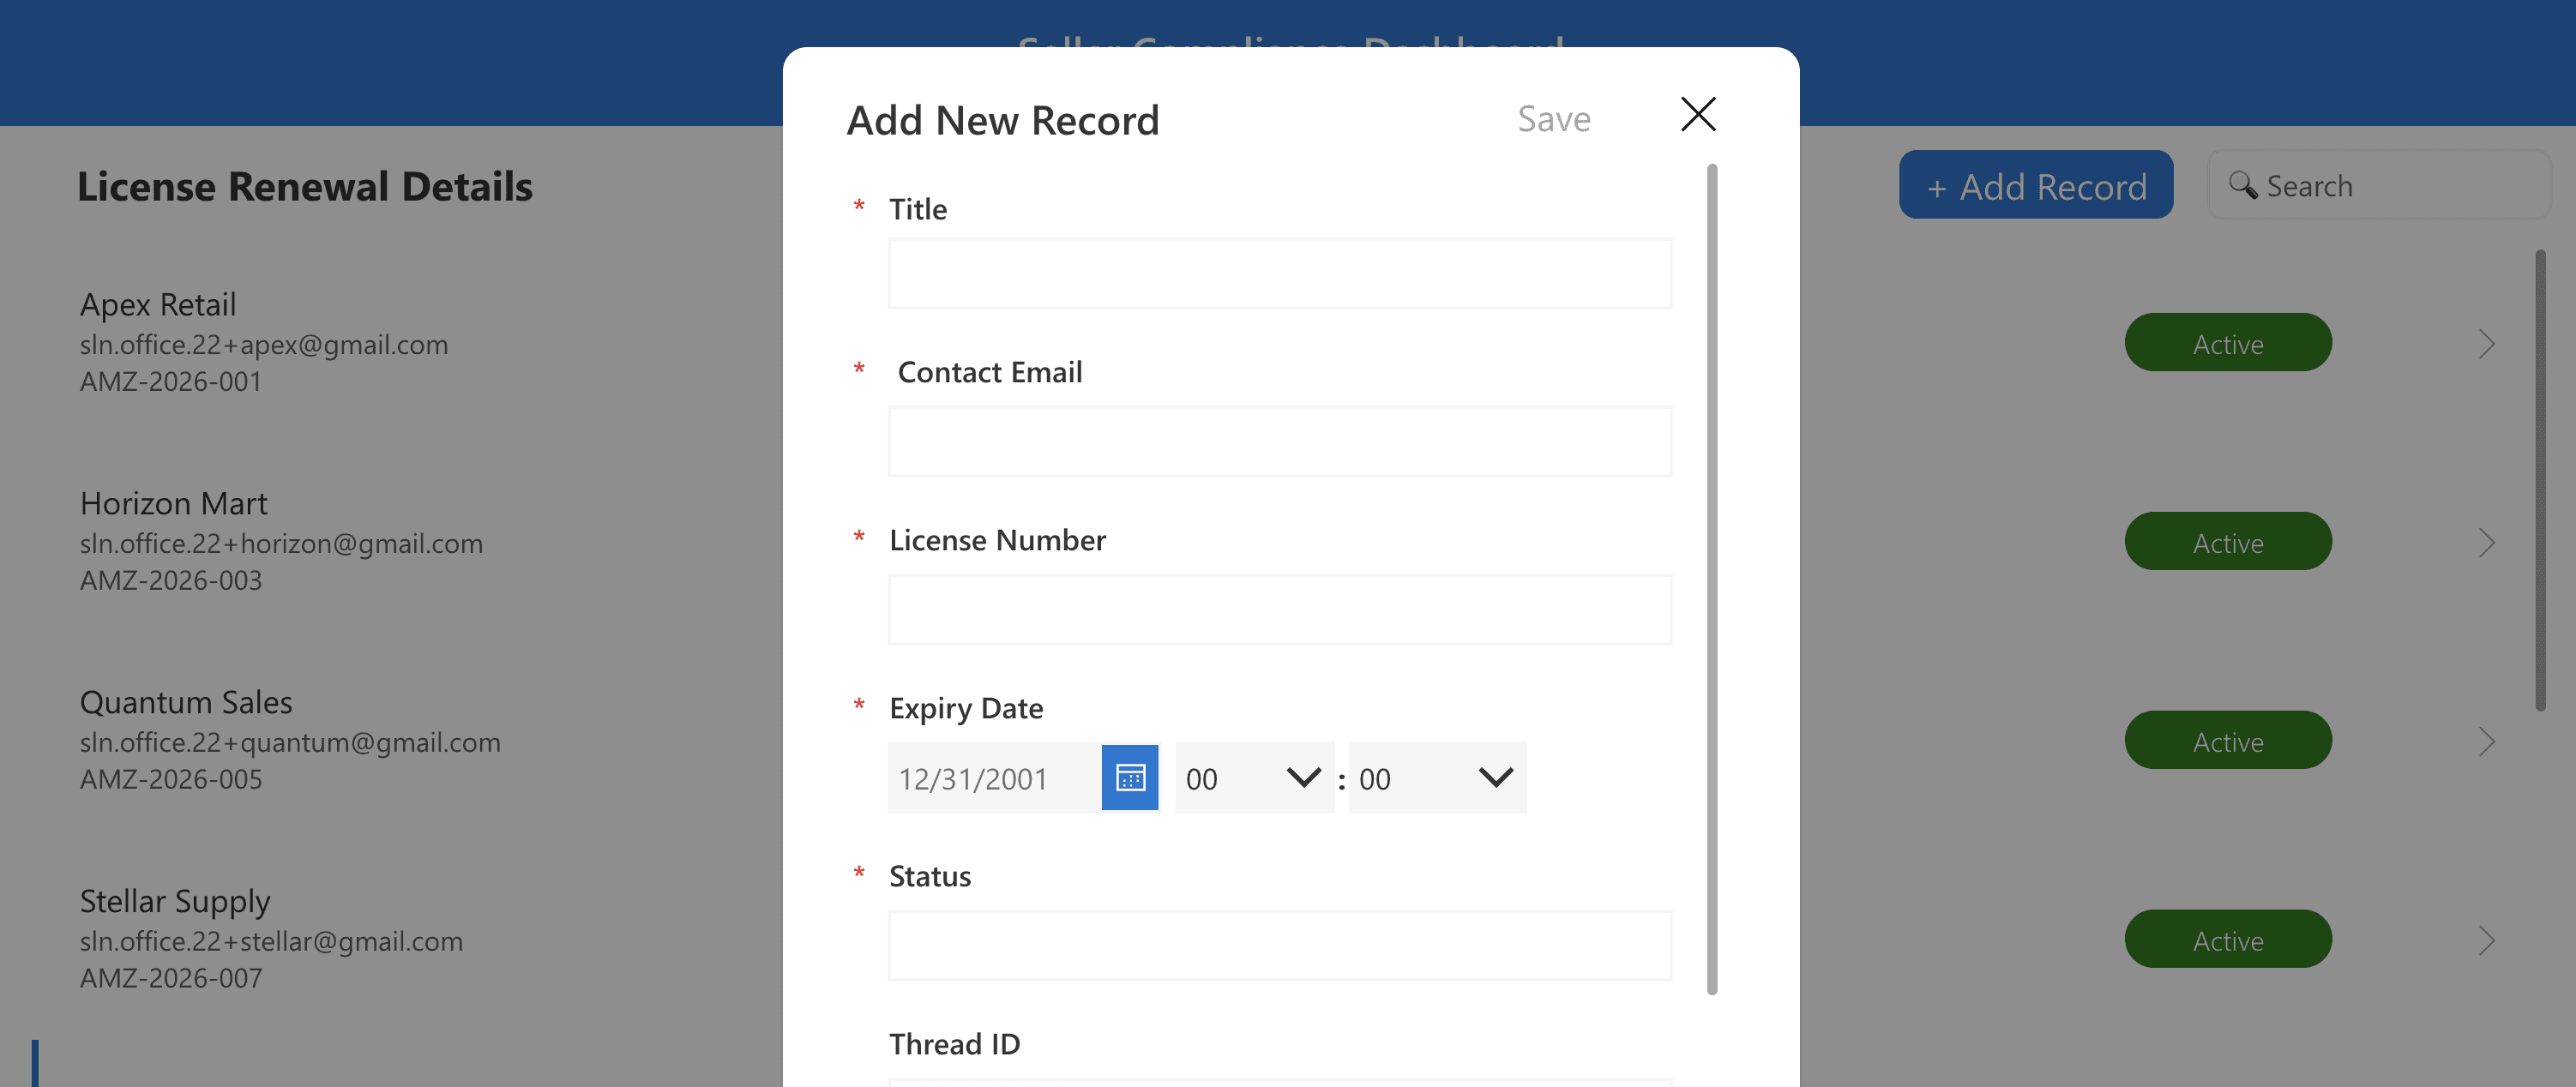Click Save in the record form
The width and height of the screenshot is (2576, 1087).
tap(1553, 119)
